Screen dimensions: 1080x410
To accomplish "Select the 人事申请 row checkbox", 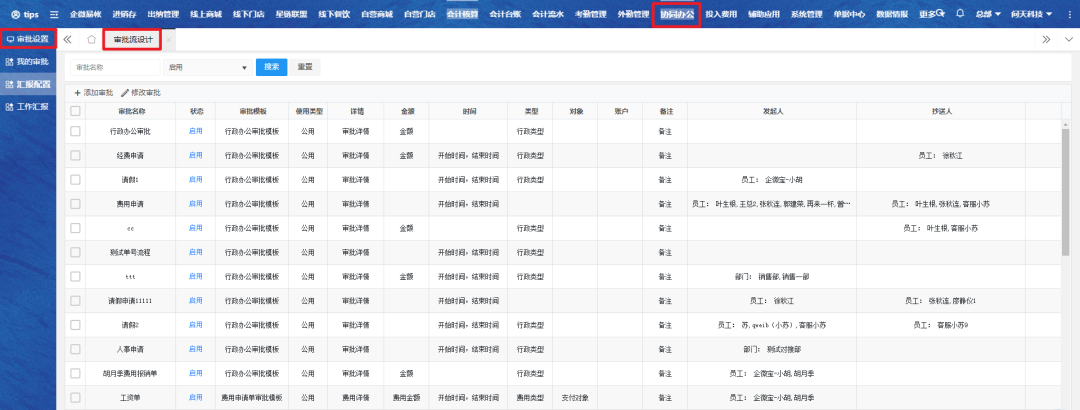I will [75, 349].
